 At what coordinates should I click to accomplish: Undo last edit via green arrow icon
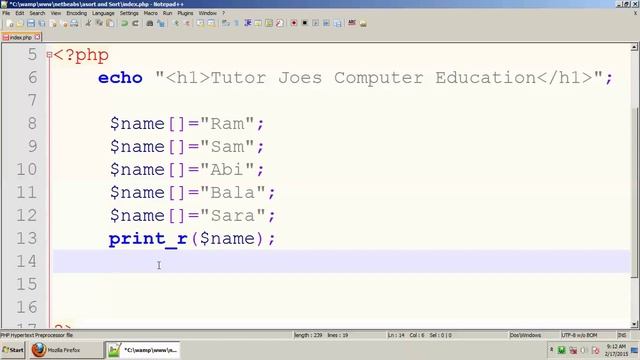[x=124, y=23]
